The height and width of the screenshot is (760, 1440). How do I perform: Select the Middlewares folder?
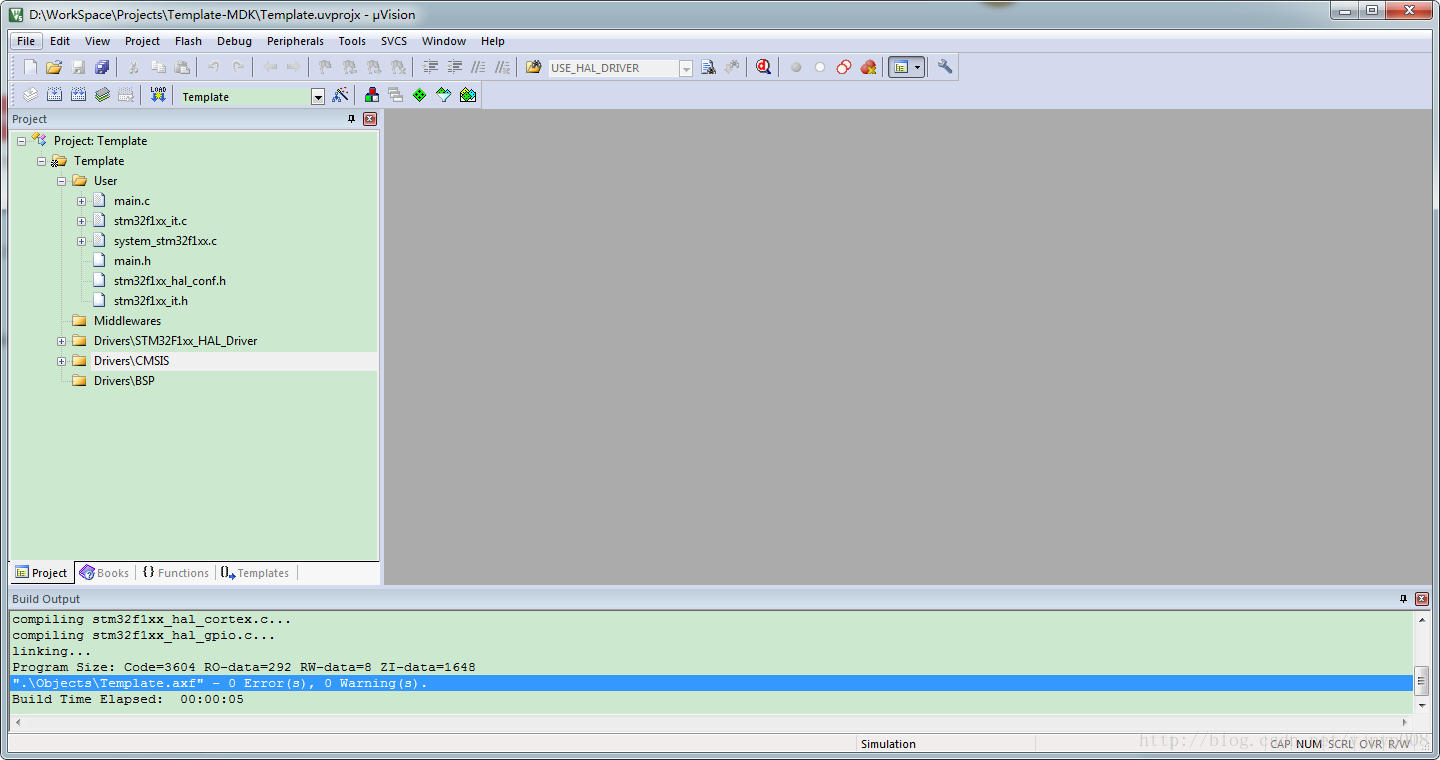tap(127, 321)
